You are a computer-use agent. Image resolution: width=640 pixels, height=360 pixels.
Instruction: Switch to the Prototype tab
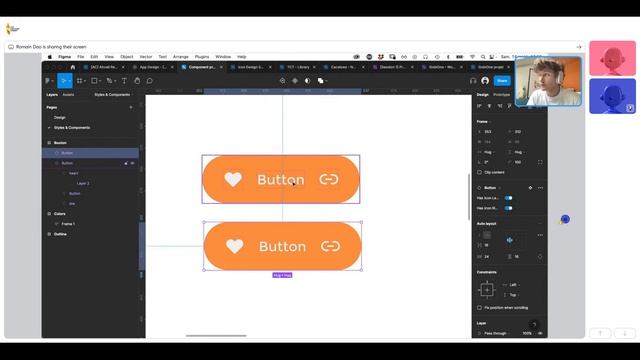click(x=502, y=95)
